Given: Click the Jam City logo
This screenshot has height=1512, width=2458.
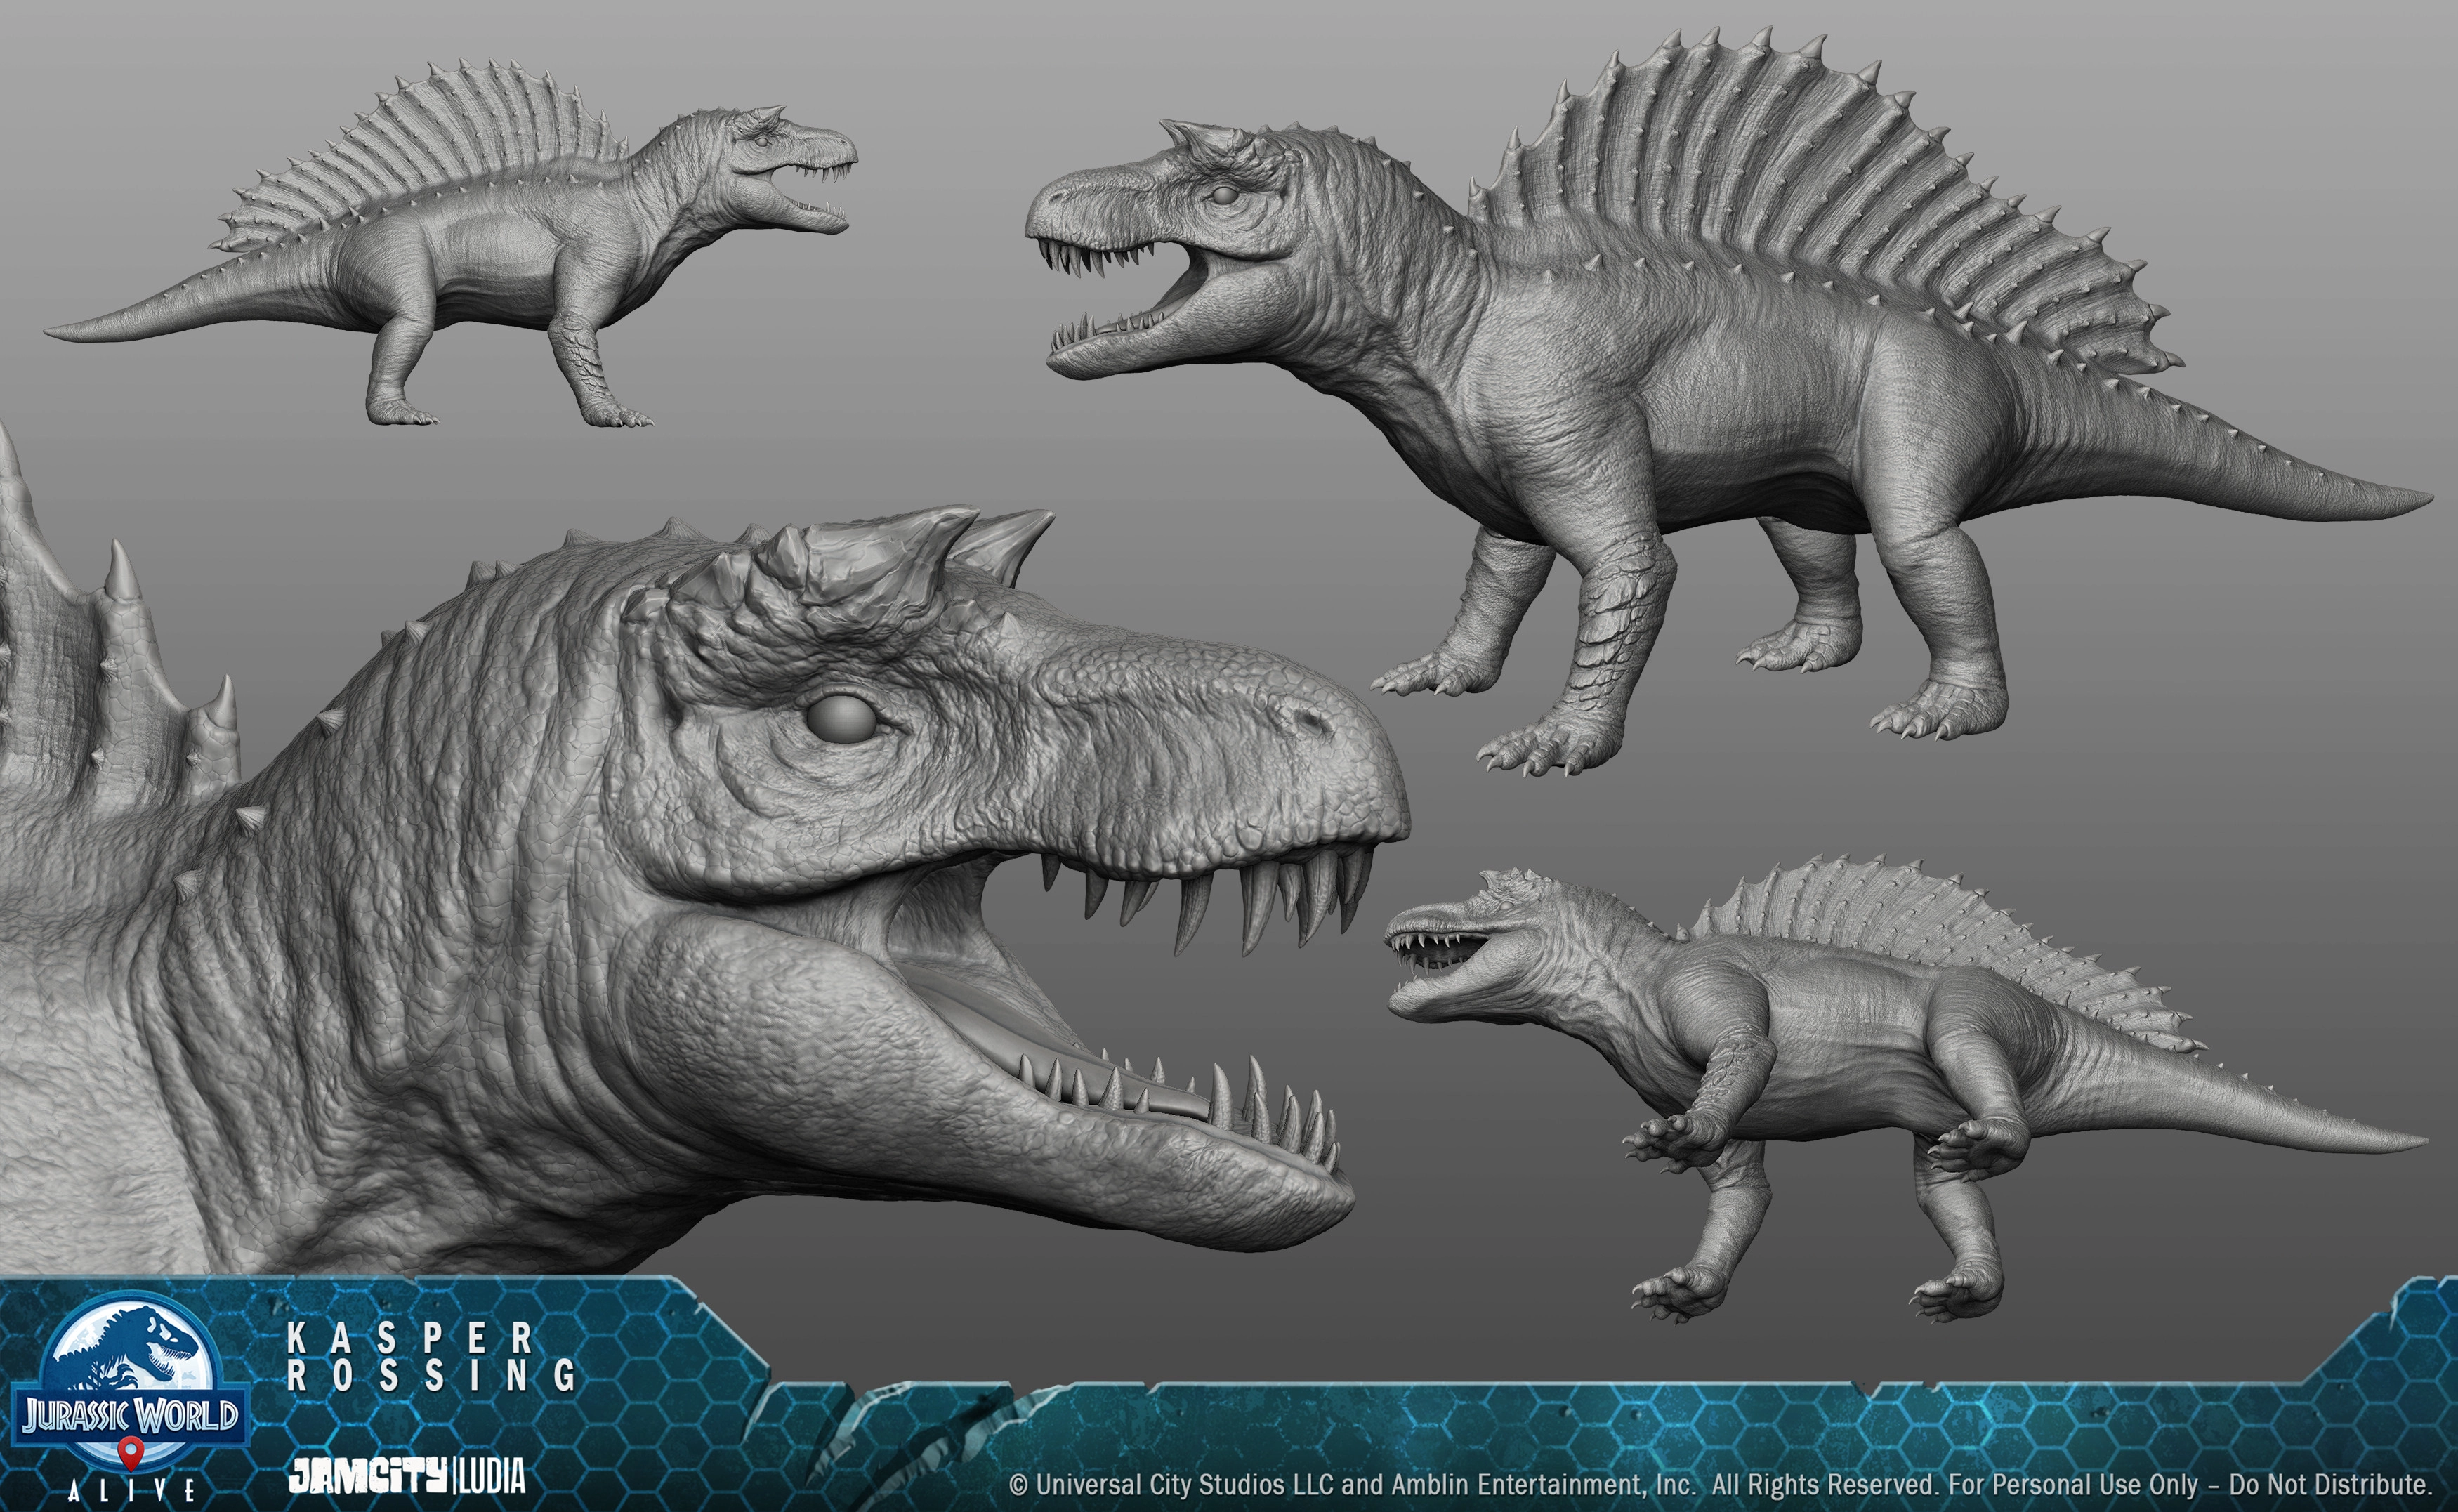Looking at the screenshot, I should (368, 1476).
